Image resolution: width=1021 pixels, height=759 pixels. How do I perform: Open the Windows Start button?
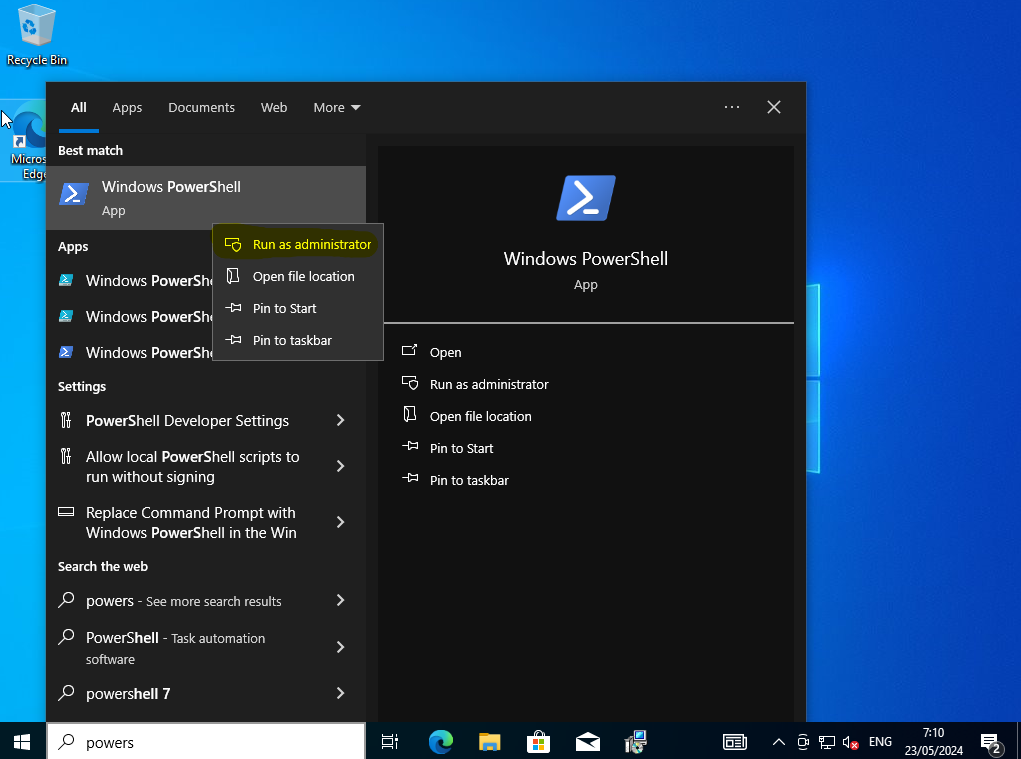(22, 741)
